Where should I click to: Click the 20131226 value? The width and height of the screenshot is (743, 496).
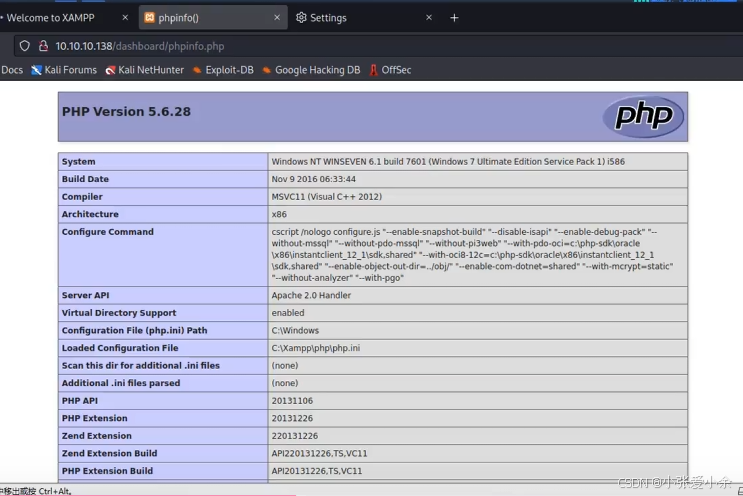(x=292, y=418)
